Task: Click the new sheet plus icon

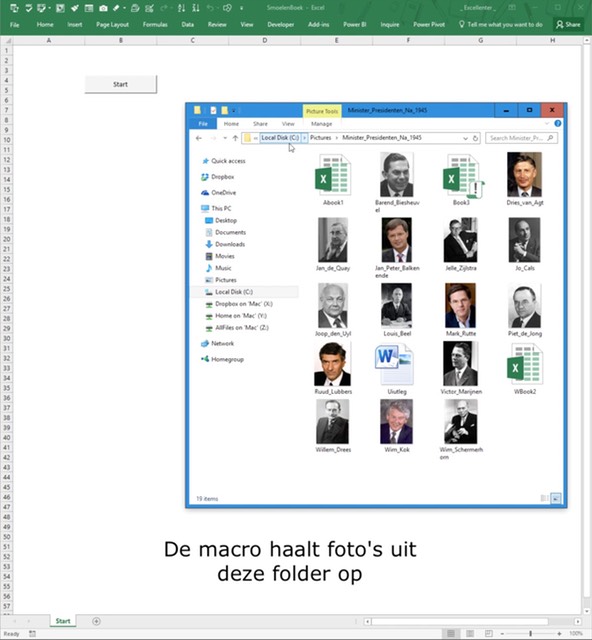Action: (96, 621)
